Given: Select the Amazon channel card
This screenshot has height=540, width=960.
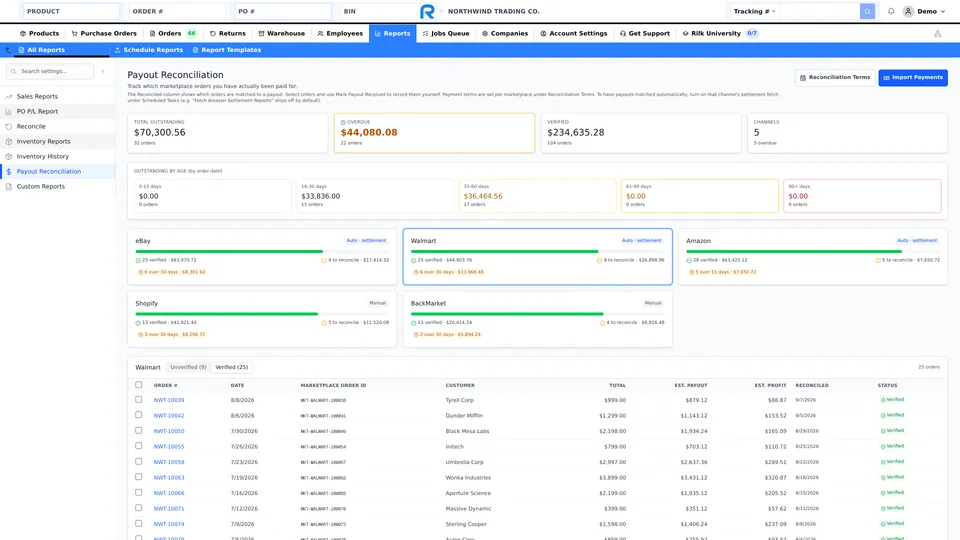Looking at the screenshot, I should (812, 257).
